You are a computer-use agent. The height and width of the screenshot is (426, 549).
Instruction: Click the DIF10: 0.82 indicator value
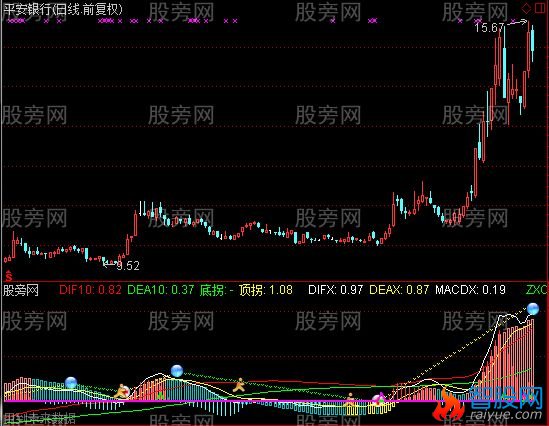(x=90, y=290)
